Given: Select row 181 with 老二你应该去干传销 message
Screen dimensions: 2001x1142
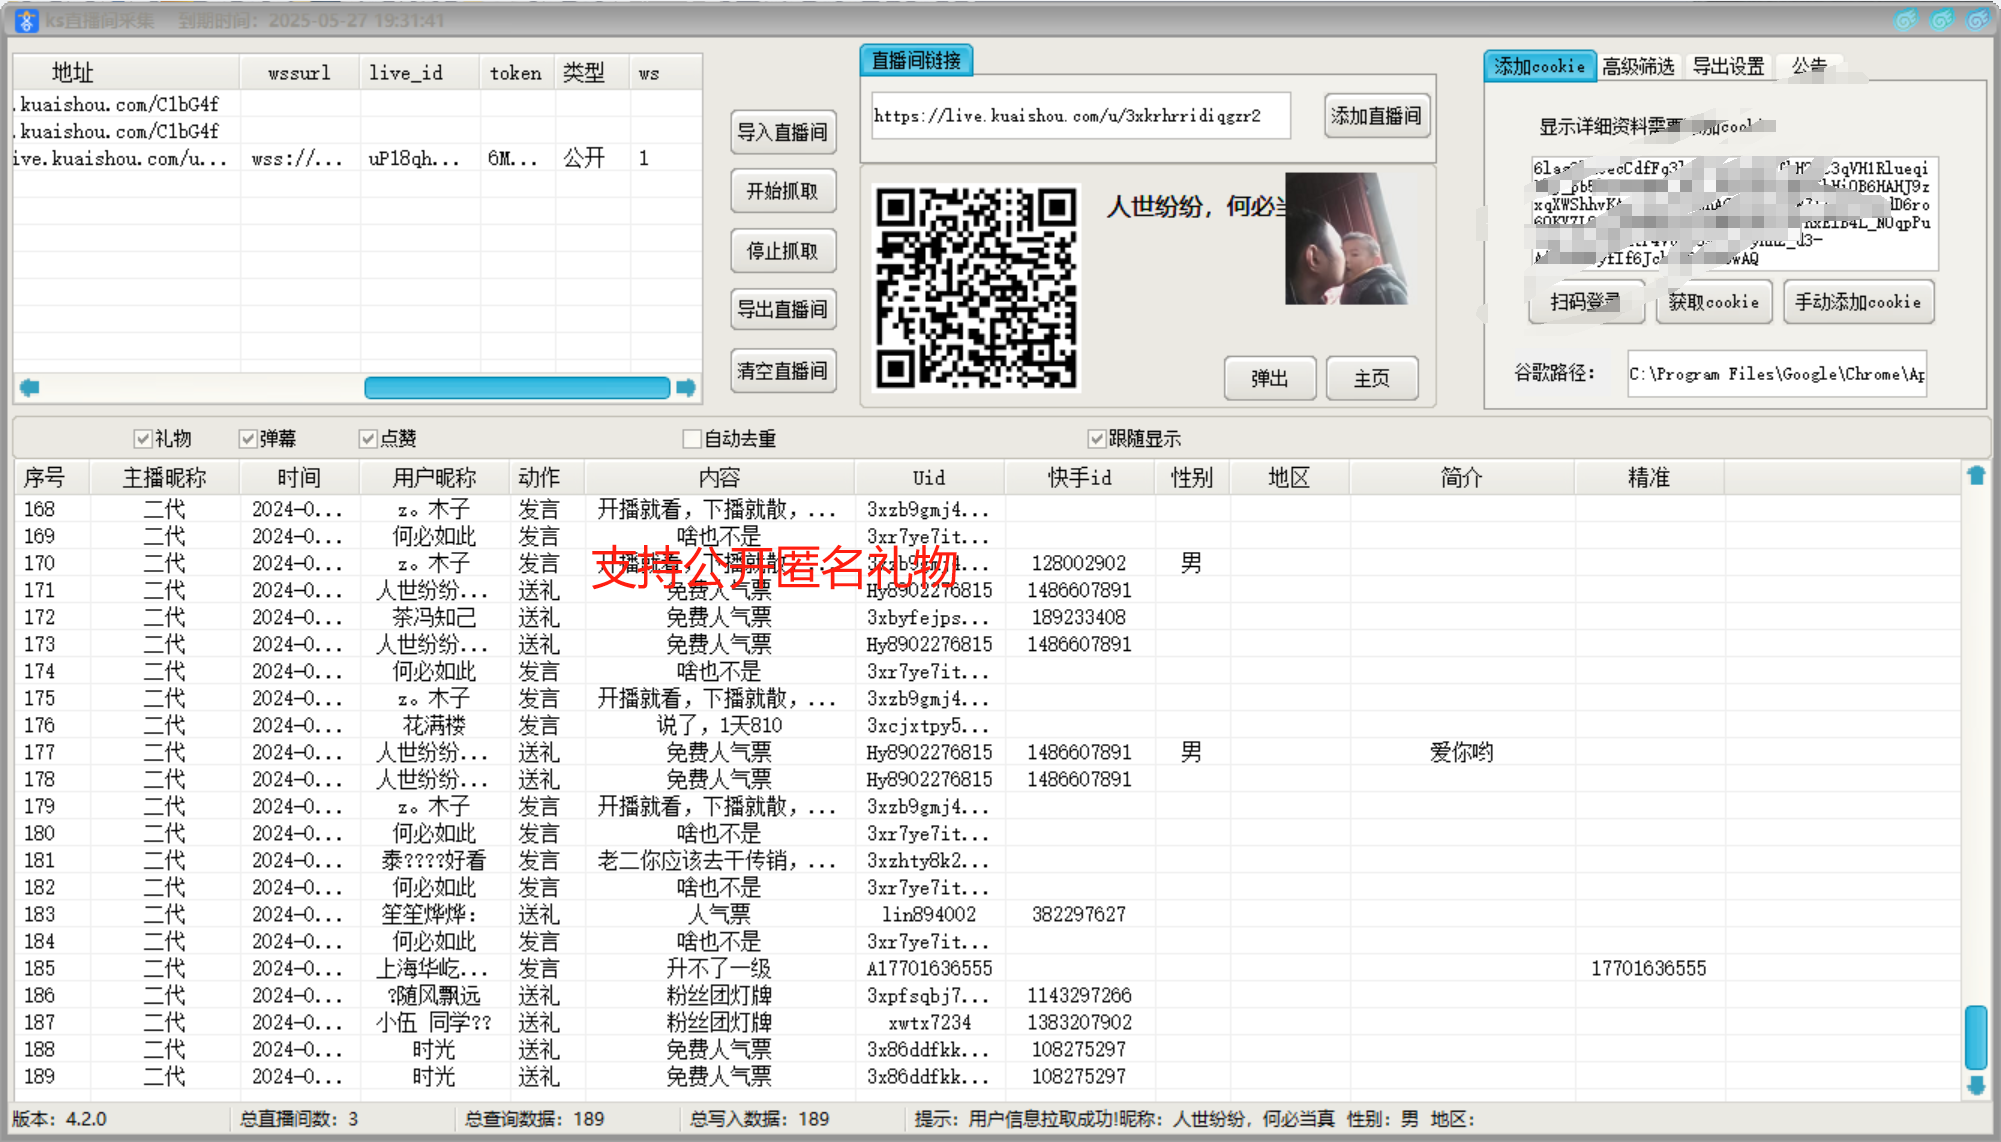Looking at the screenshot, I should [x=986, y=860].
